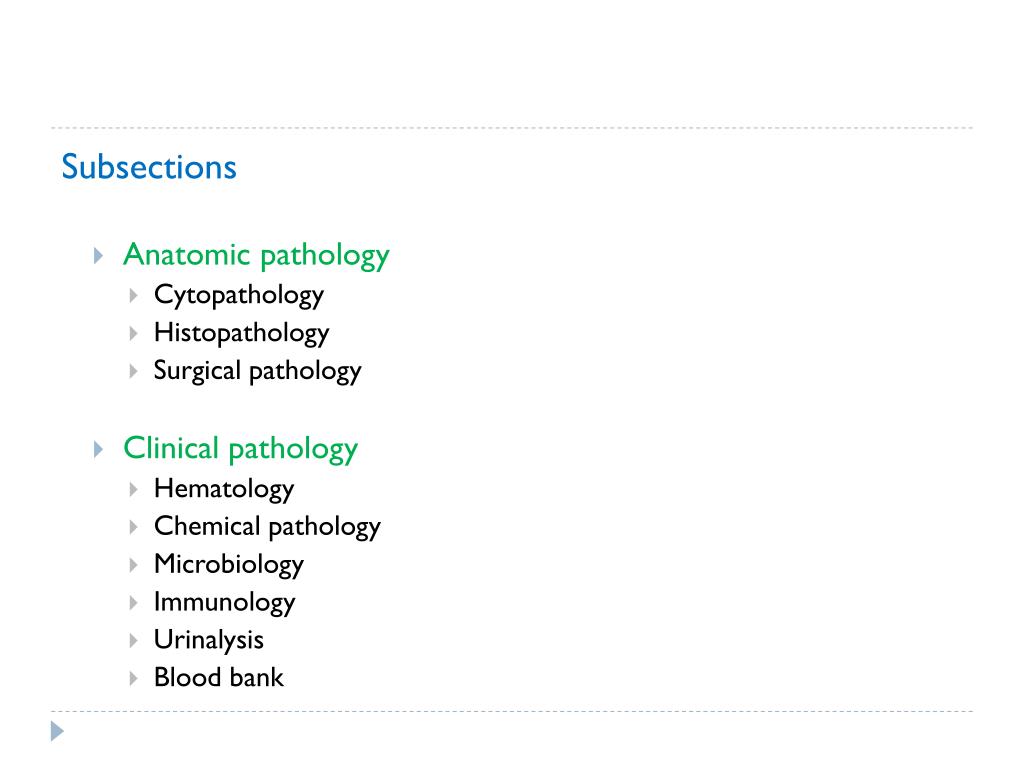The image size is (1024, 768).
Task: Click the Blood bank list item text
Action: coord(219,677)
